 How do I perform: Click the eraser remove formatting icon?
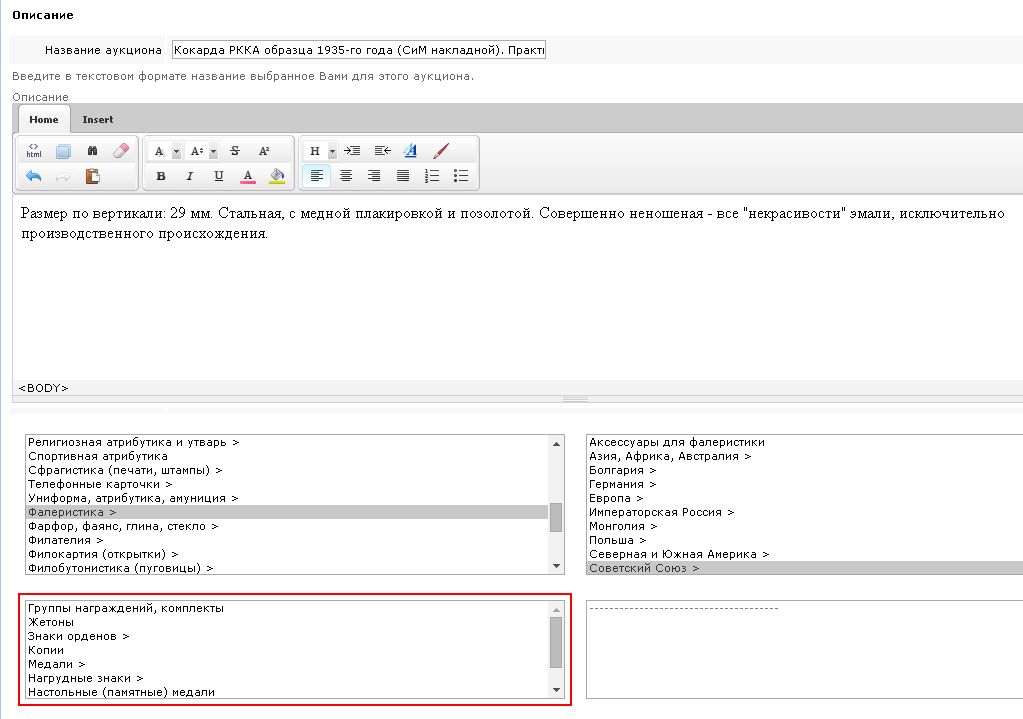[x=121, y=151]
